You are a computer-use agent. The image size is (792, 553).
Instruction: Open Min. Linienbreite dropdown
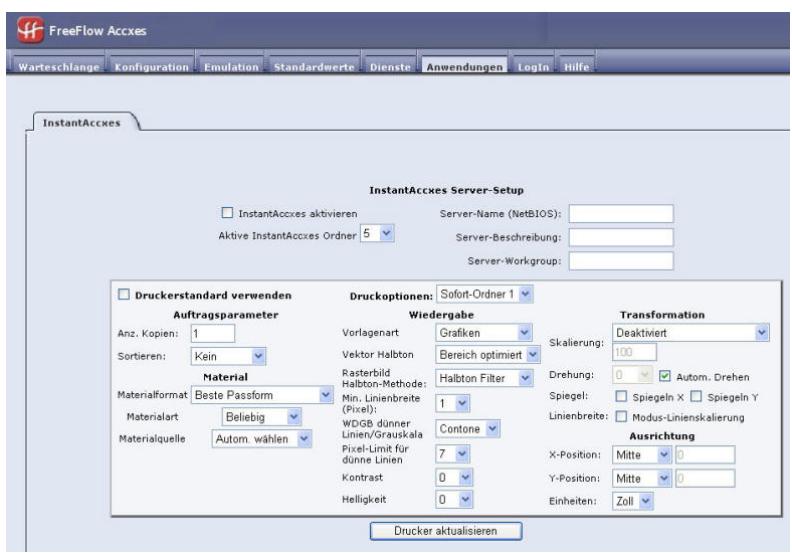coord(453,403)
